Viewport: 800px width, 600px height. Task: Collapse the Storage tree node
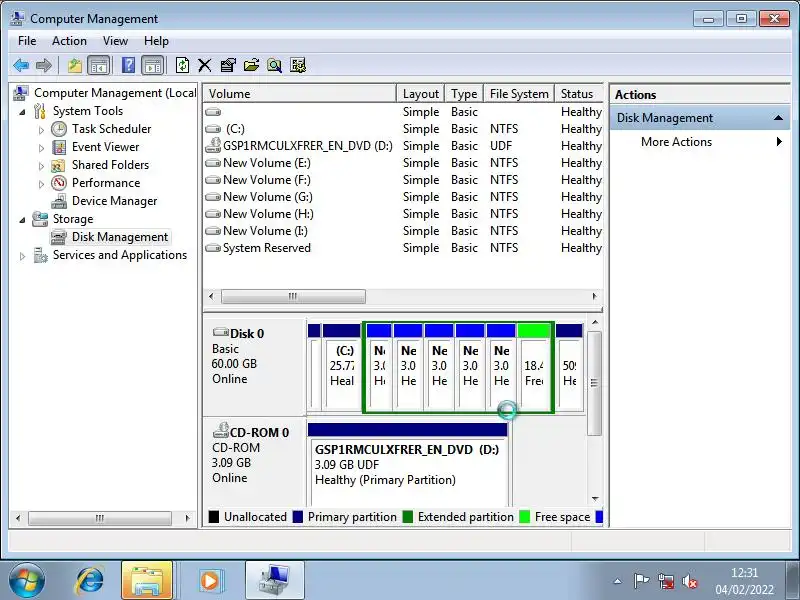(x=22, y=220)
